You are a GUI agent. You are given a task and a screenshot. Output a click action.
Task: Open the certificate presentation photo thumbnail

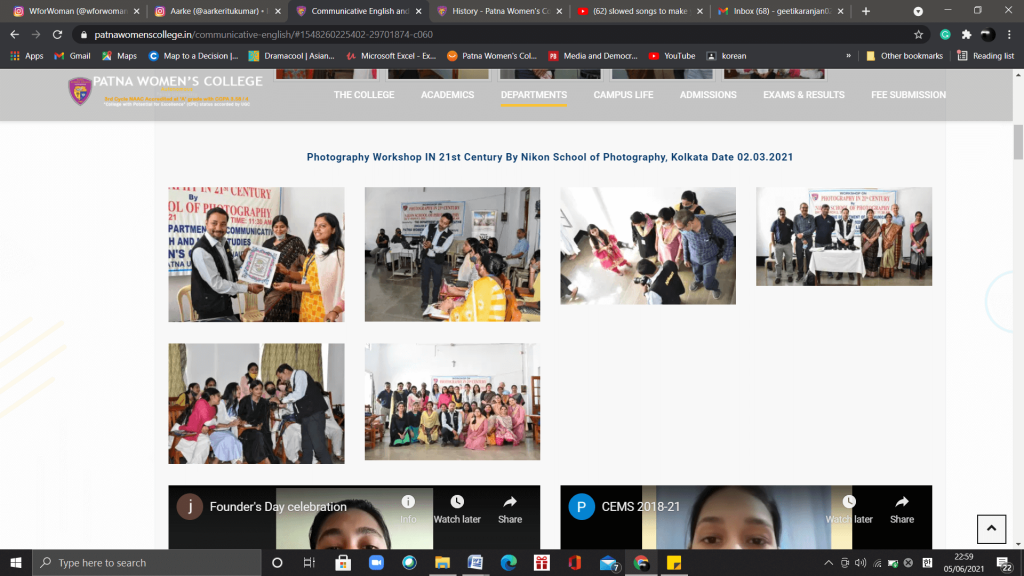click(256, 254)
